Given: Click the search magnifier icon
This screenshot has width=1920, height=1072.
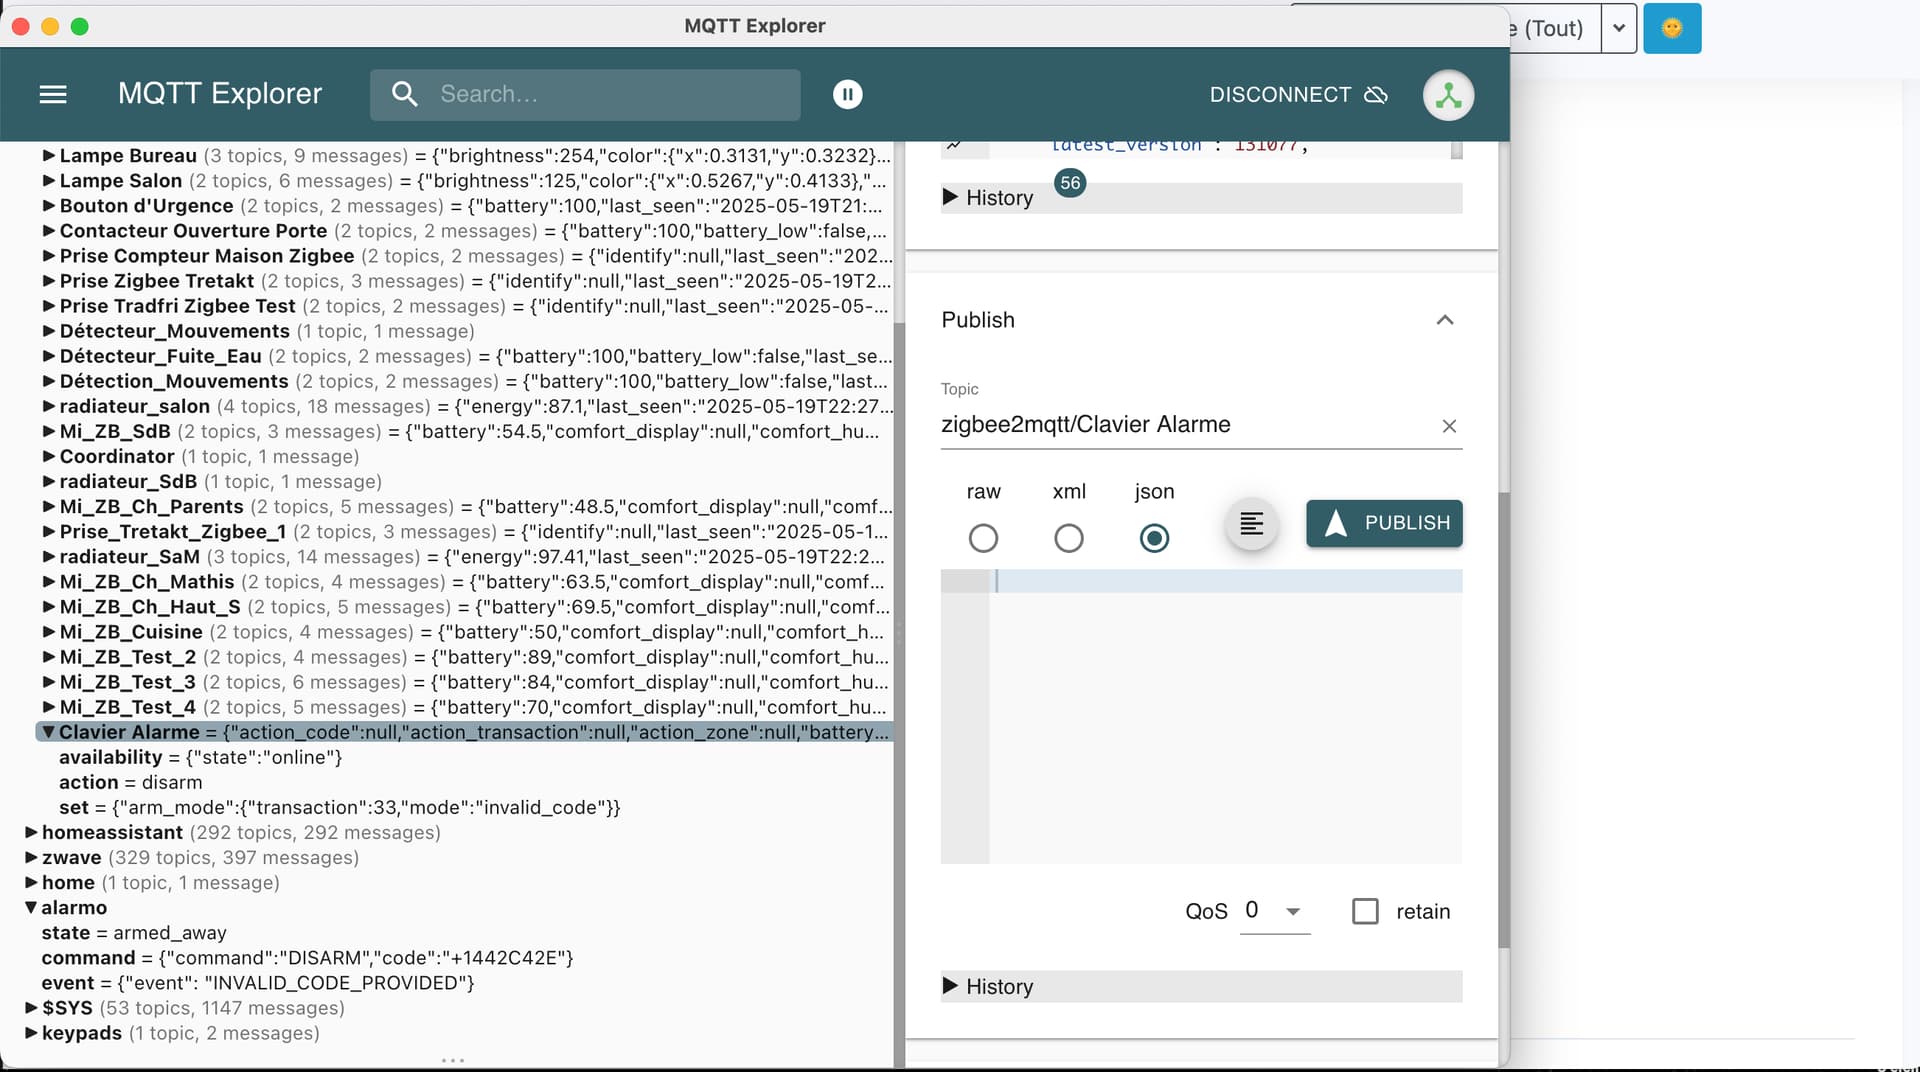Looking at the screenshot, I should tap(404, 94).
